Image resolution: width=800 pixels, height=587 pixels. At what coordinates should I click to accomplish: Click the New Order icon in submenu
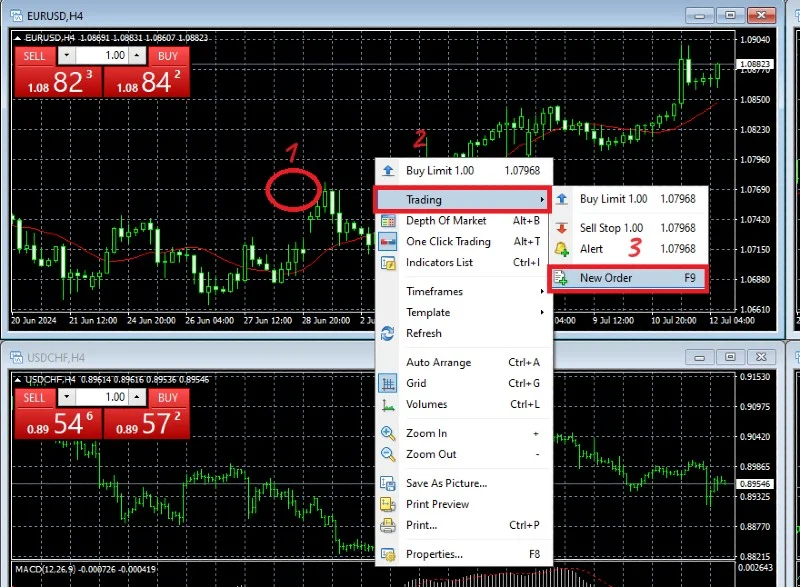pos(561,278)
